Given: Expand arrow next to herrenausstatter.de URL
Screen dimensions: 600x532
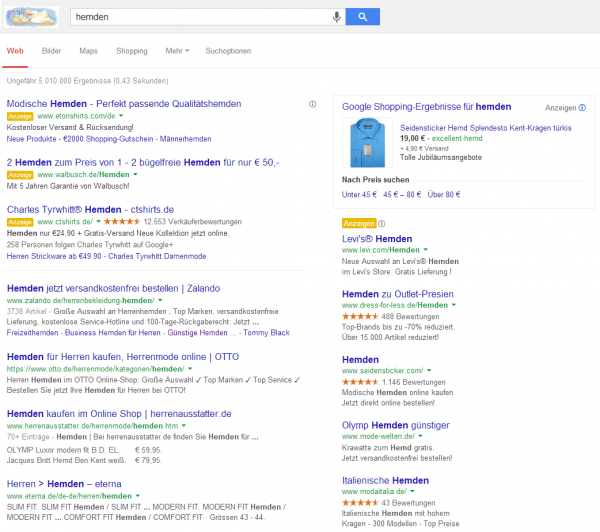Looking at the screenshot, I should pyautogui.click(x=184, y=426).
